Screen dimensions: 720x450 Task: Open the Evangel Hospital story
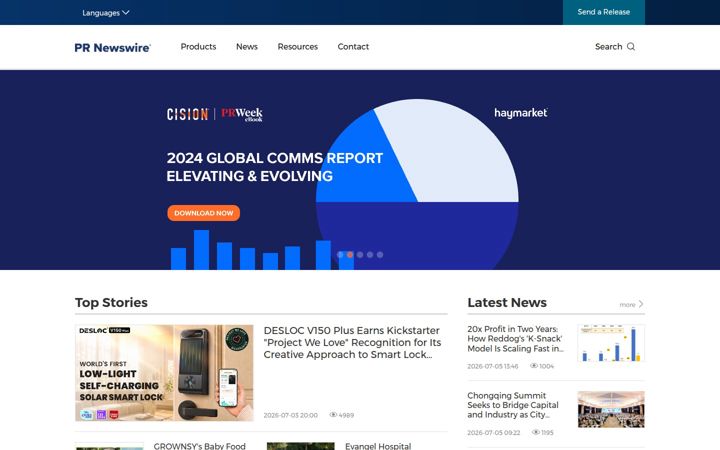[378, 446]
